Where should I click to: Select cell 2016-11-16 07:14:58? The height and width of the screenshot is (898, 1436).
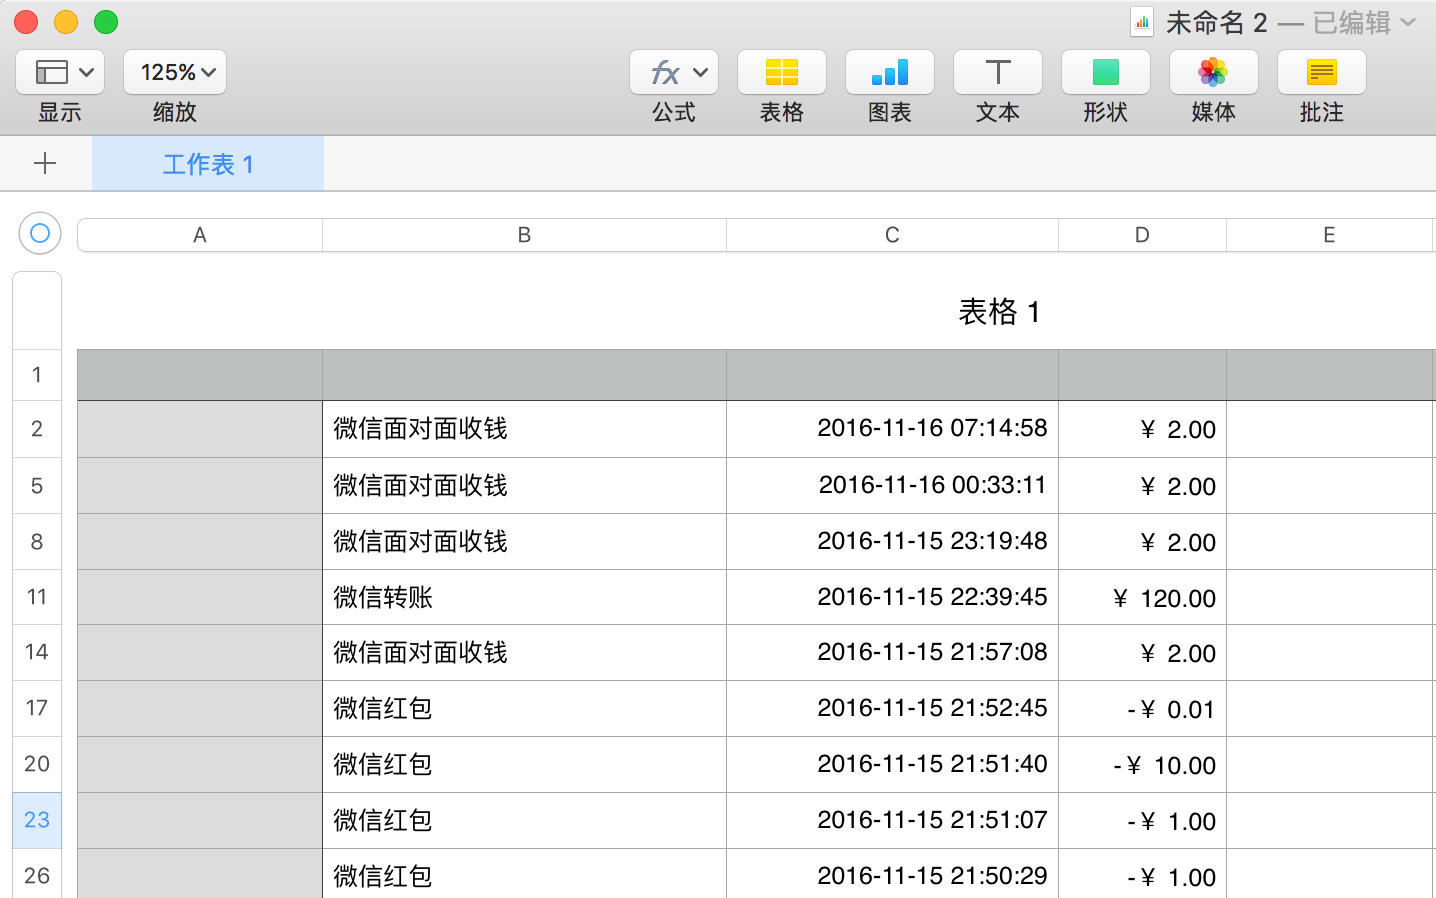[892, 429]
